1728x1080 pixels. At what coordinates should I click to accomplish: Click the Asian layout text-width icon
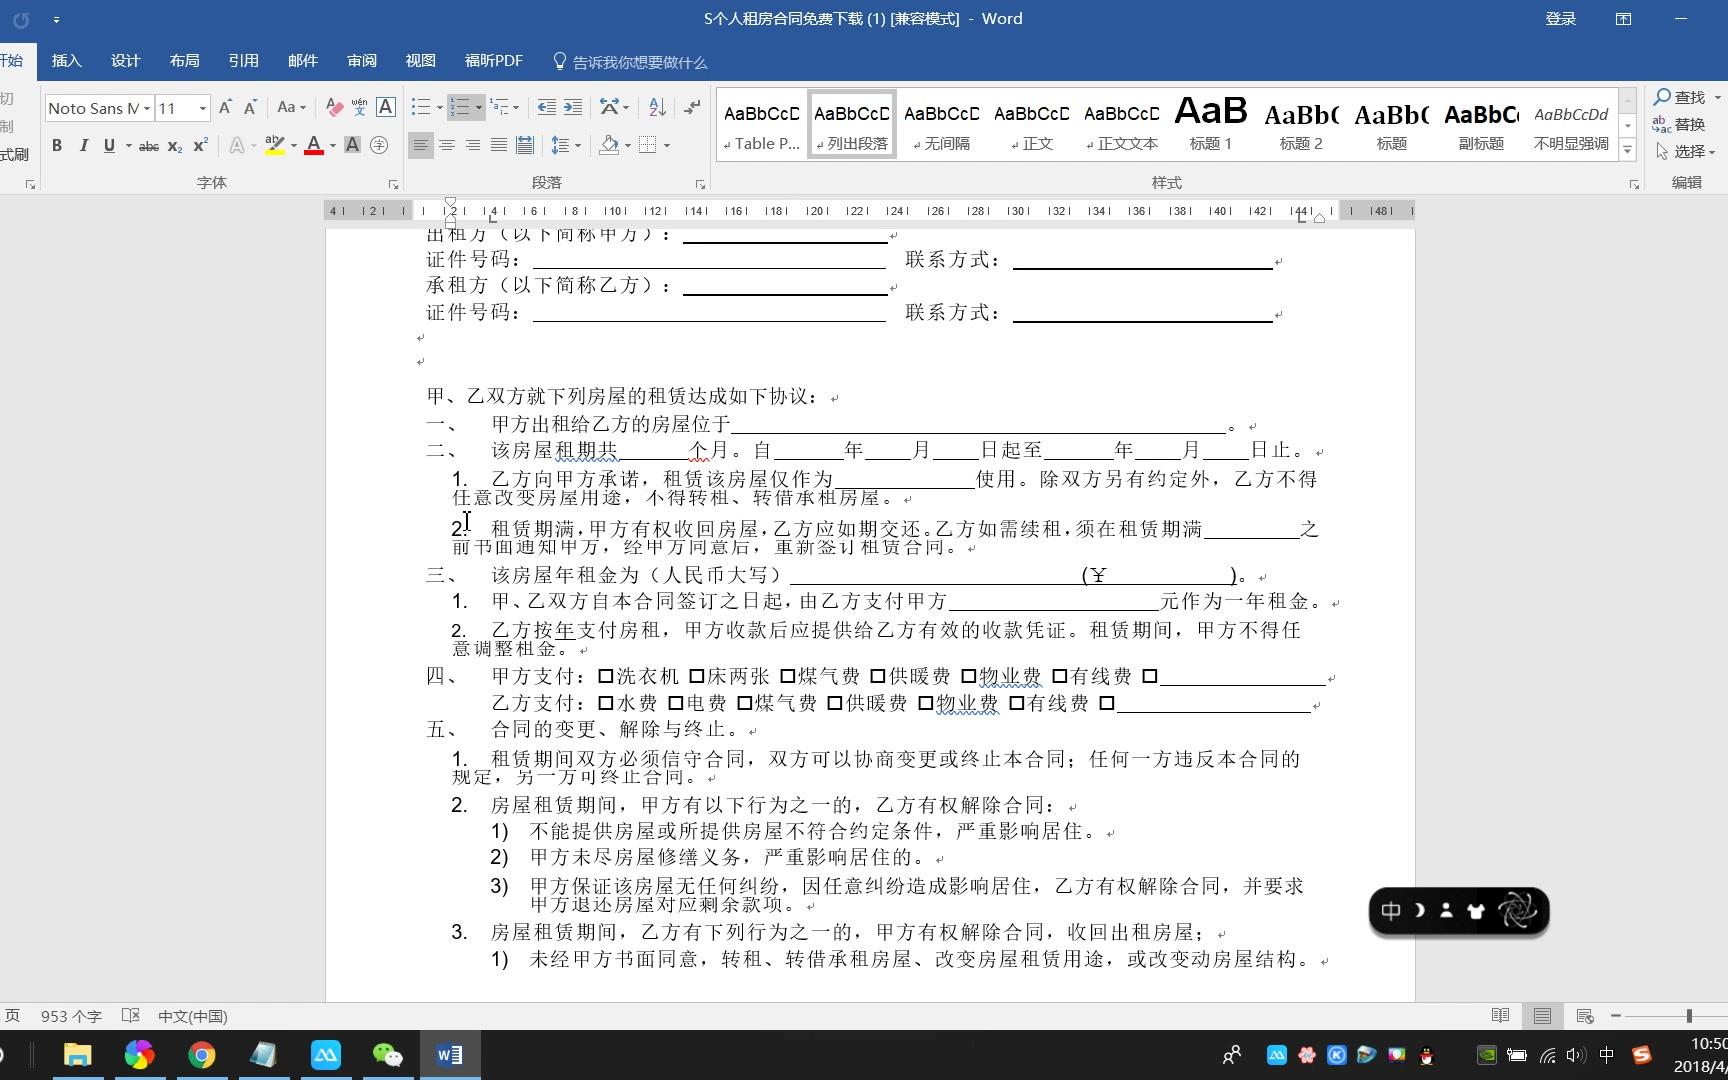click(x=608, y=107)
